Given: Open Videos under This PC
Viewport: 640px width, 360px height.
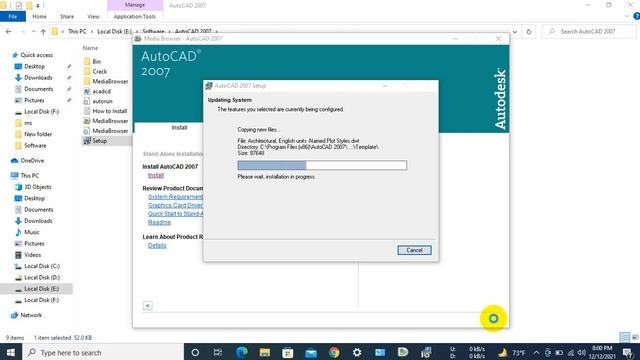Looking at the screenshot, I should 32,255.
